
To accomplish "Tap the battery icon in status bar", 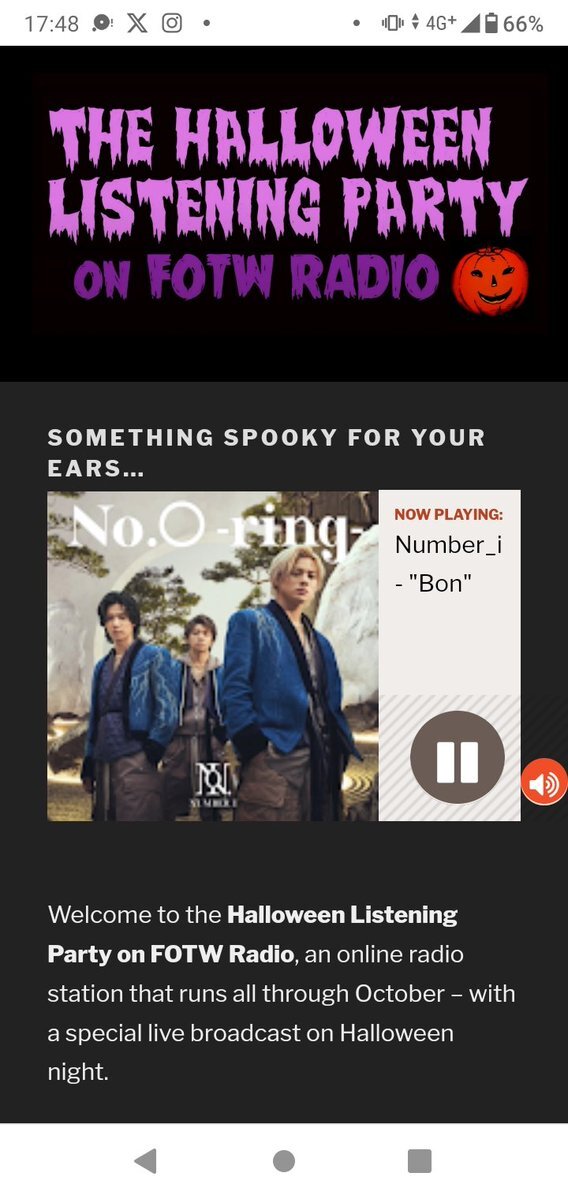I will click(492, 24).
